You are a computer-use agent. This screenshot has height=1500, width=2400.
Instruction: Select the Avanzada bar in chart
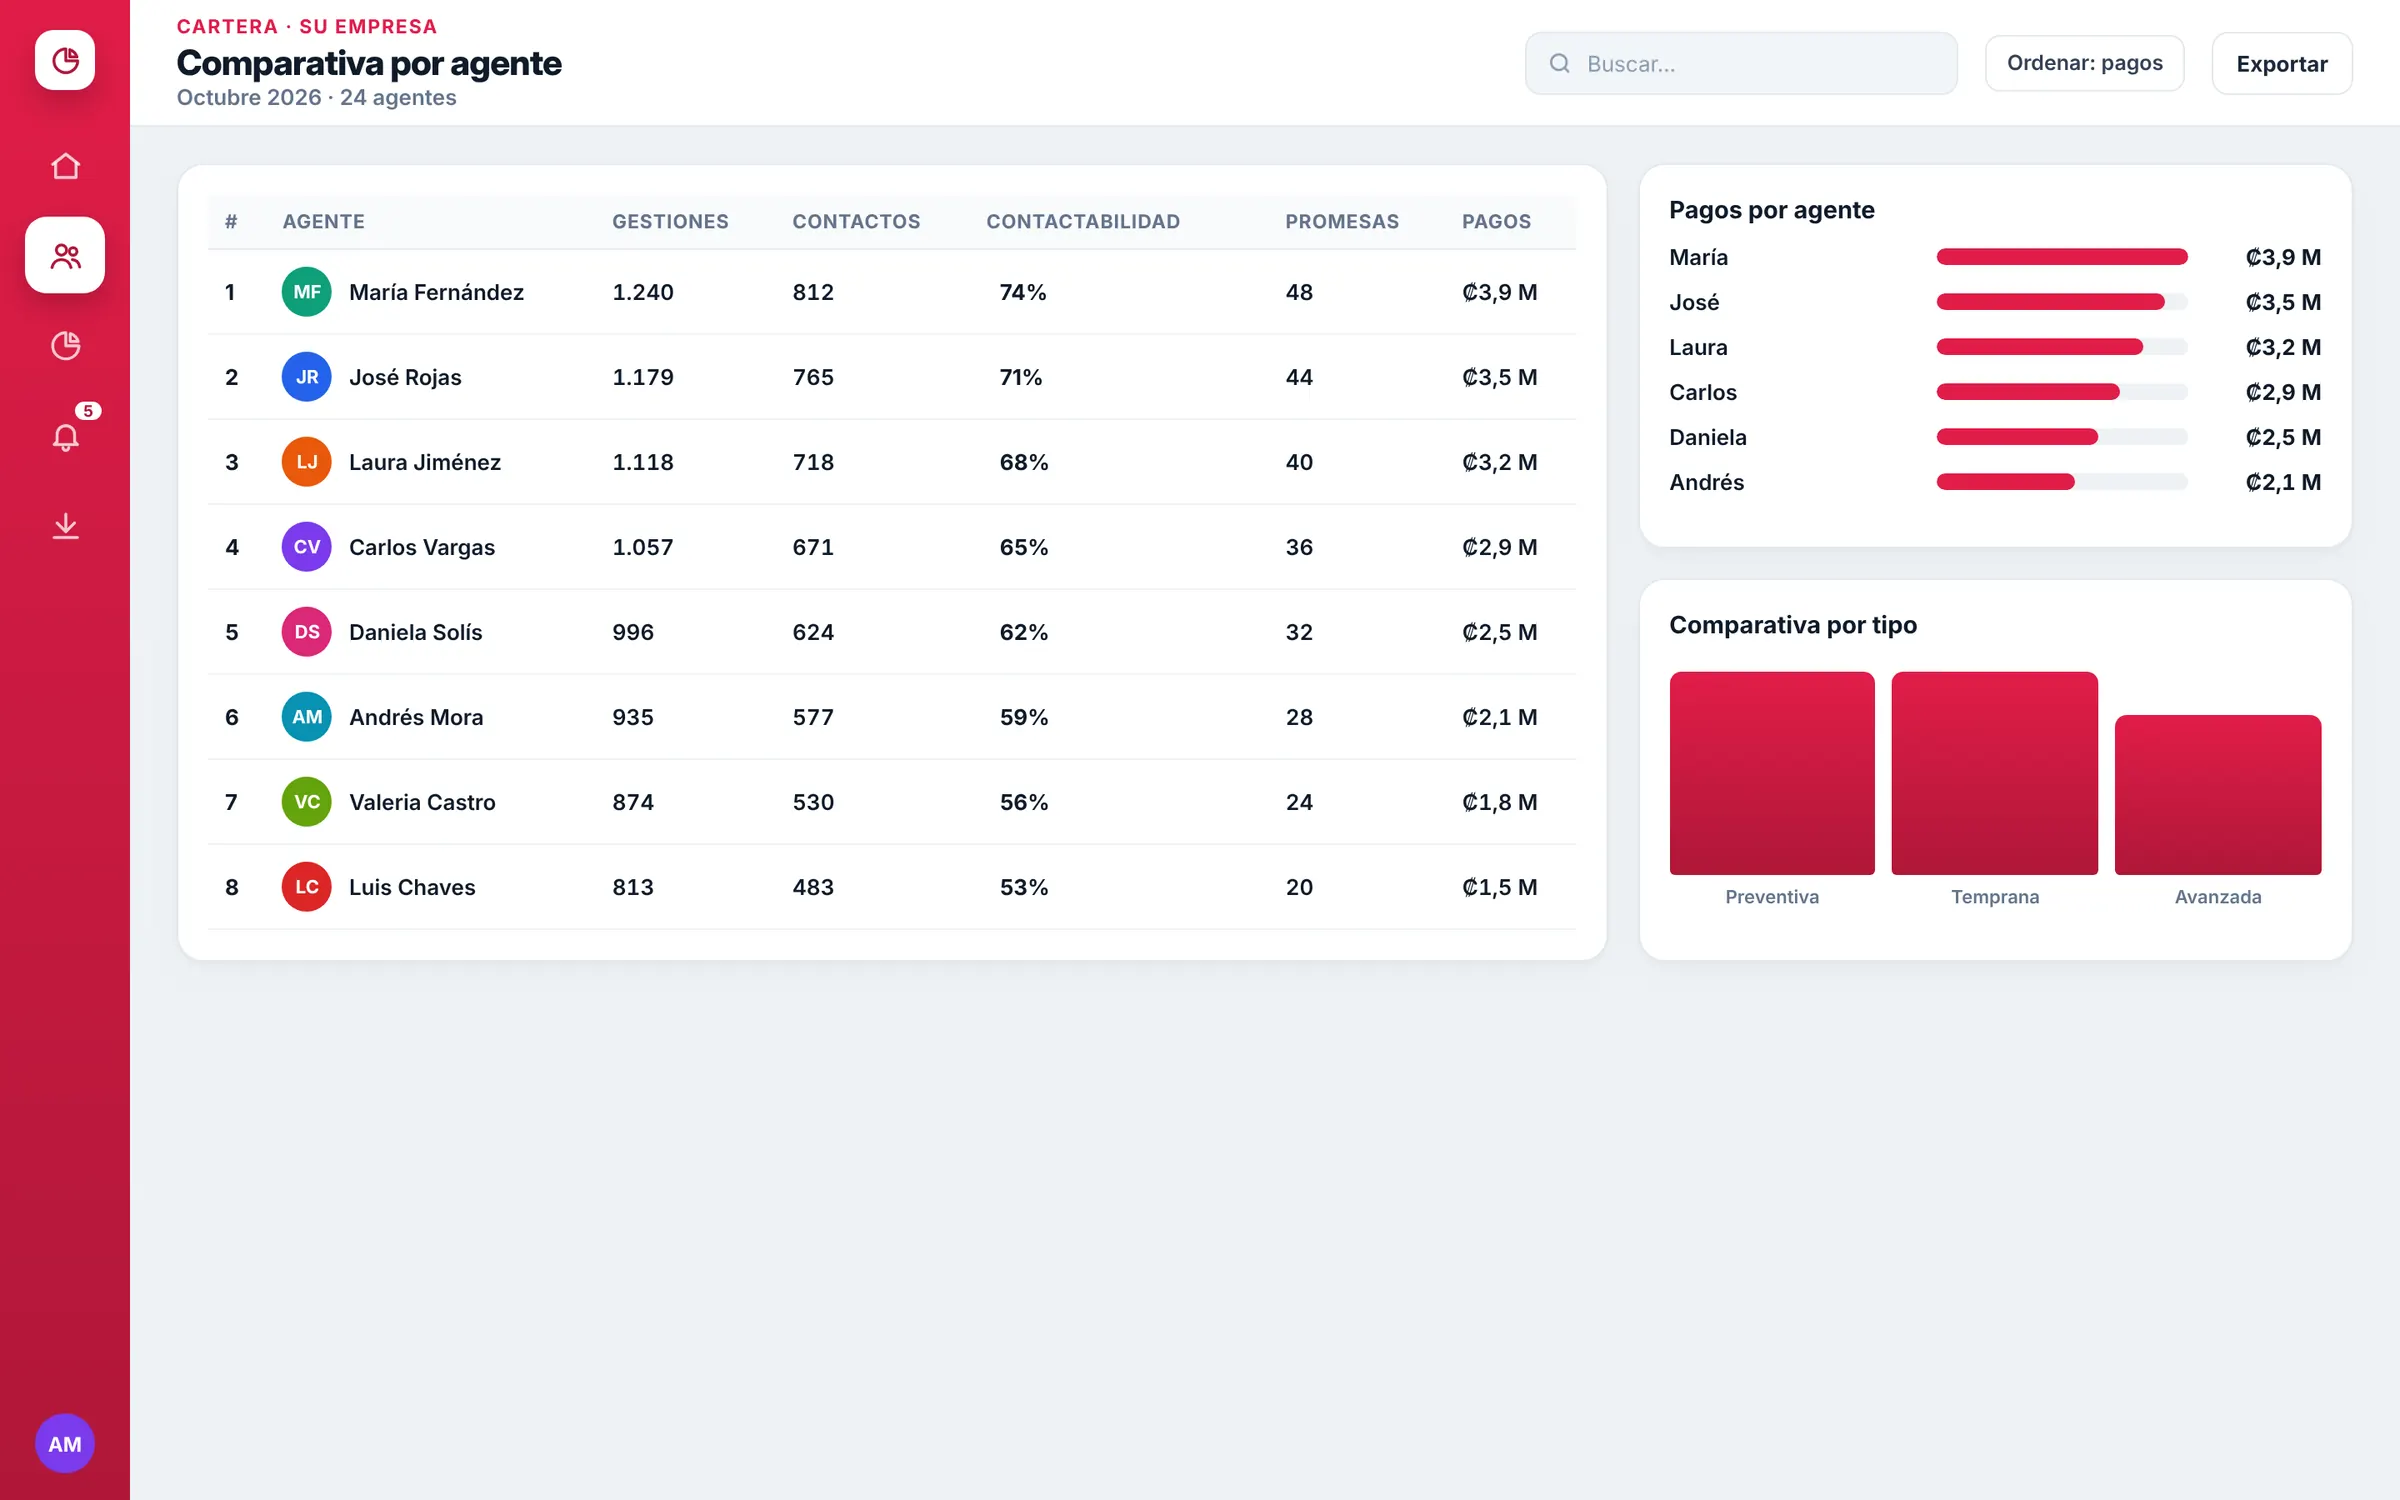[x=2218, y=795]
